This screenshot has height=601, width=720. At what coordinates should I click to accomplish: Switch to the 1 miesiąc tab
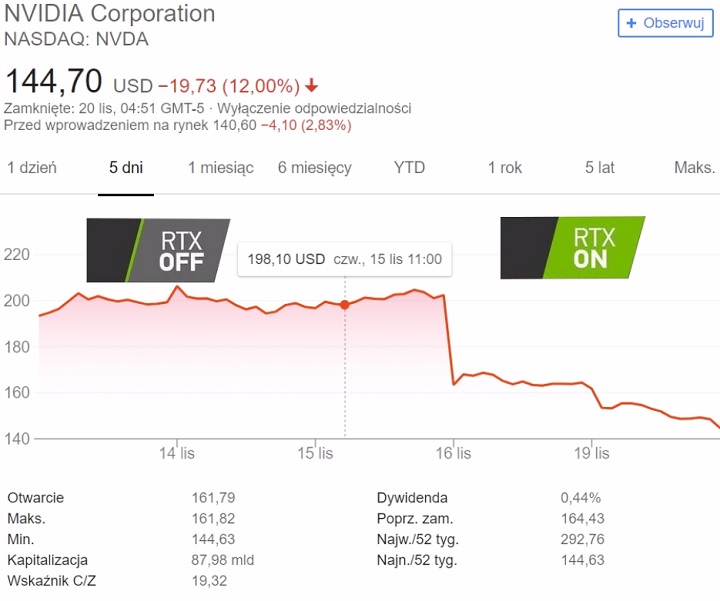[220, 167]
